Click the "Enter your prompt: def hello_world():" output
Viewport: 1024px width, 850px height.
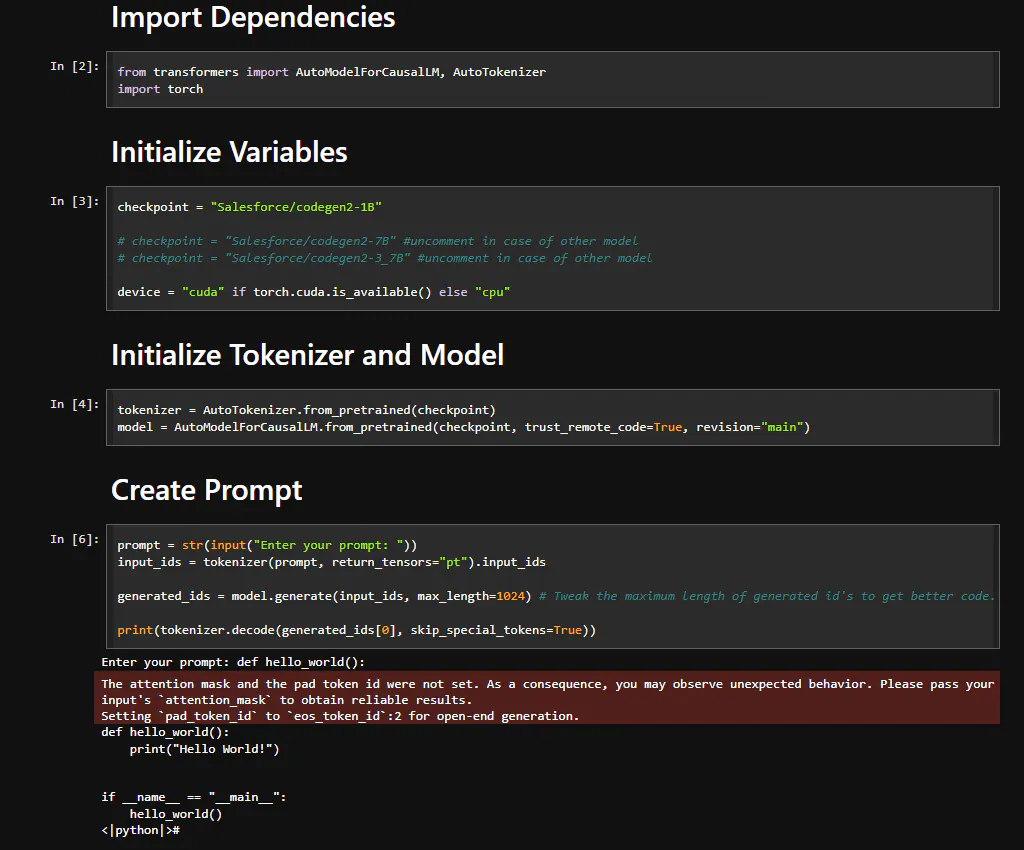[233, 662]
